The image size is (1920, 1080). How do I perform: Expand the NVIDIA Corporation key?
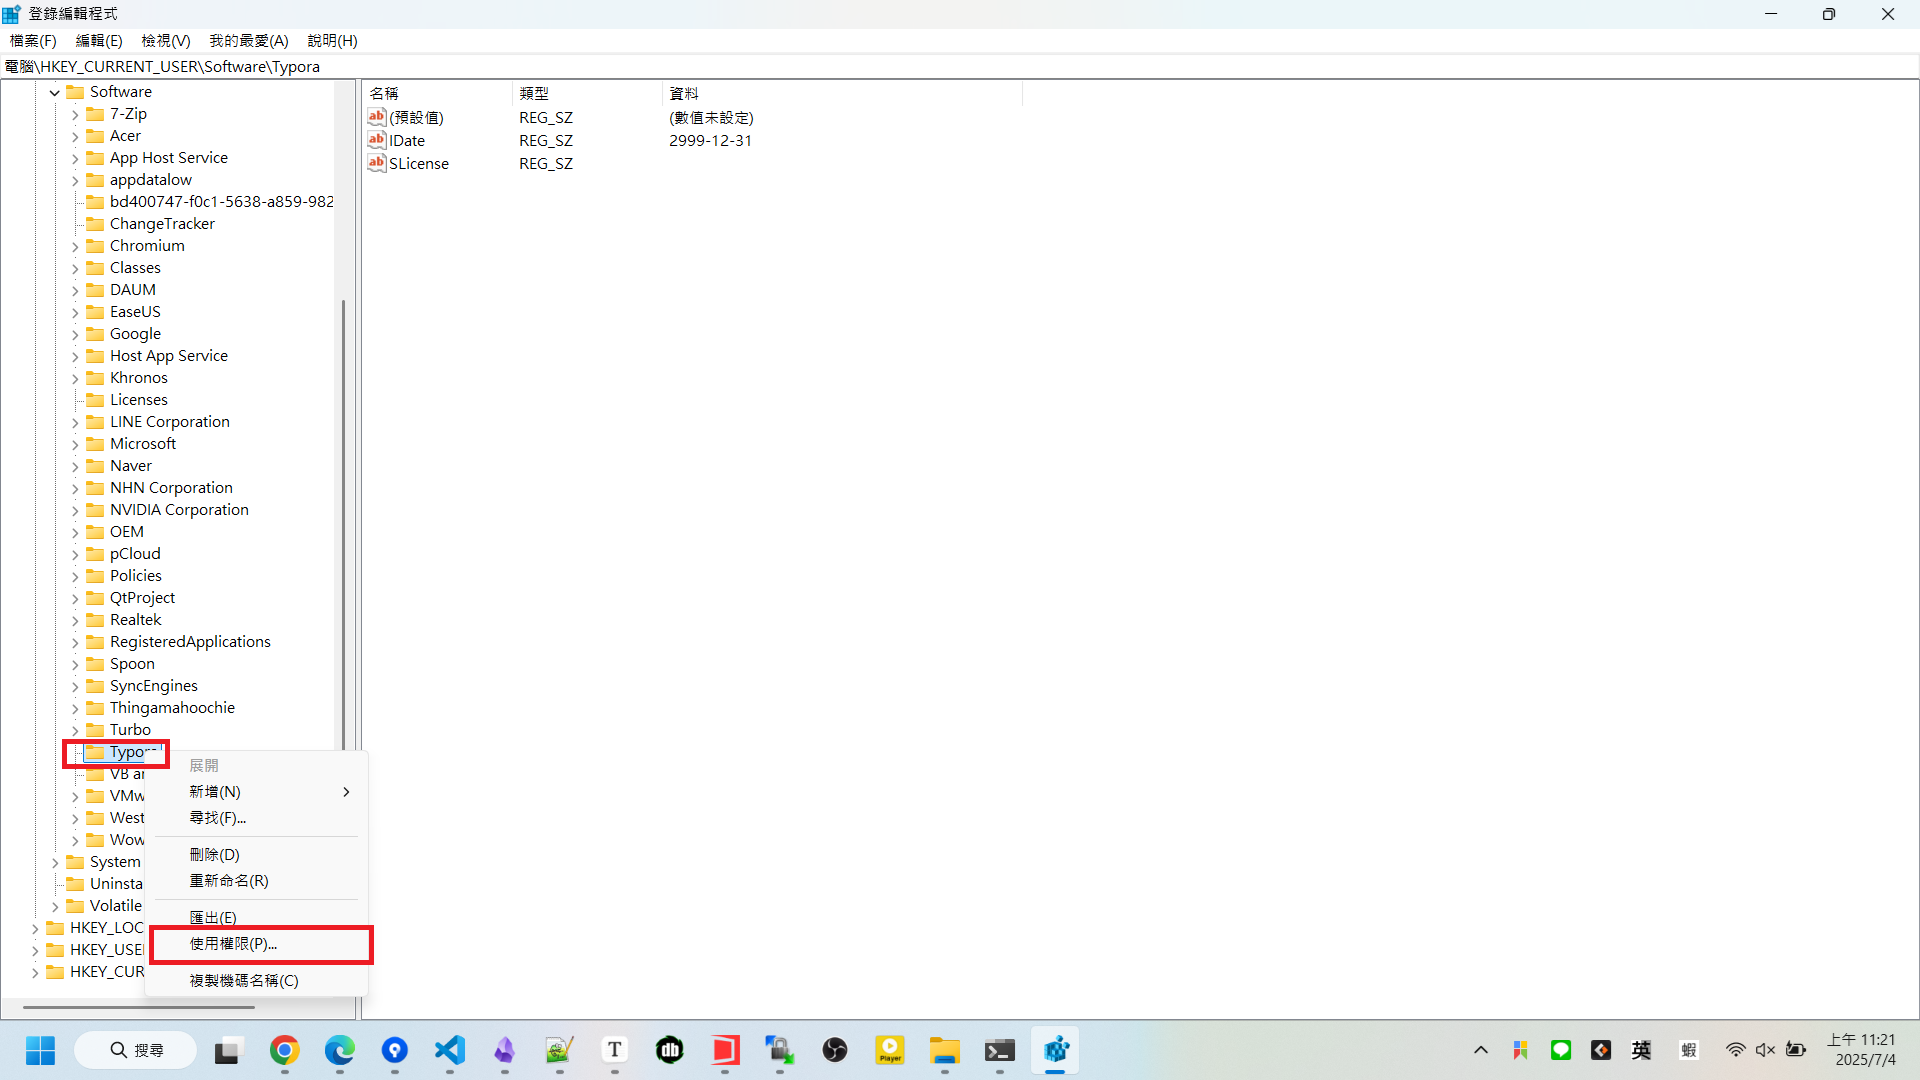pyautogui.click(x=75, y=510)
